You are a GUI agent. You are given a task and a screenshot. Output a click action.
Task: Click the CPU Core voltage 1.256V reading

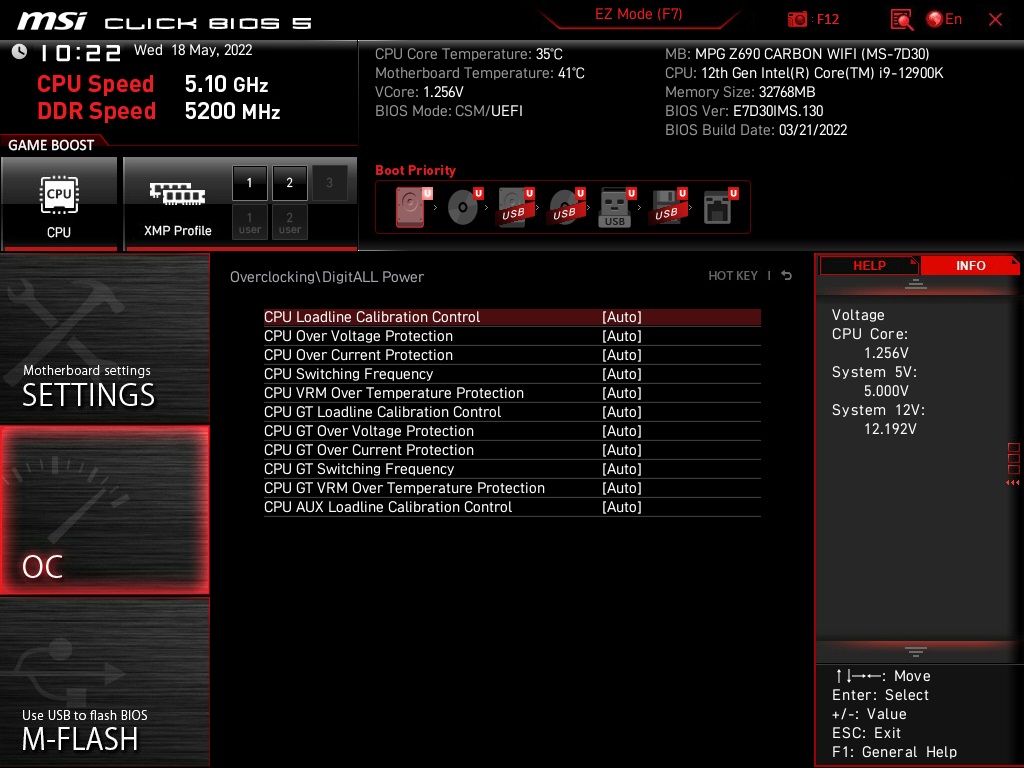tap(886, 353)
